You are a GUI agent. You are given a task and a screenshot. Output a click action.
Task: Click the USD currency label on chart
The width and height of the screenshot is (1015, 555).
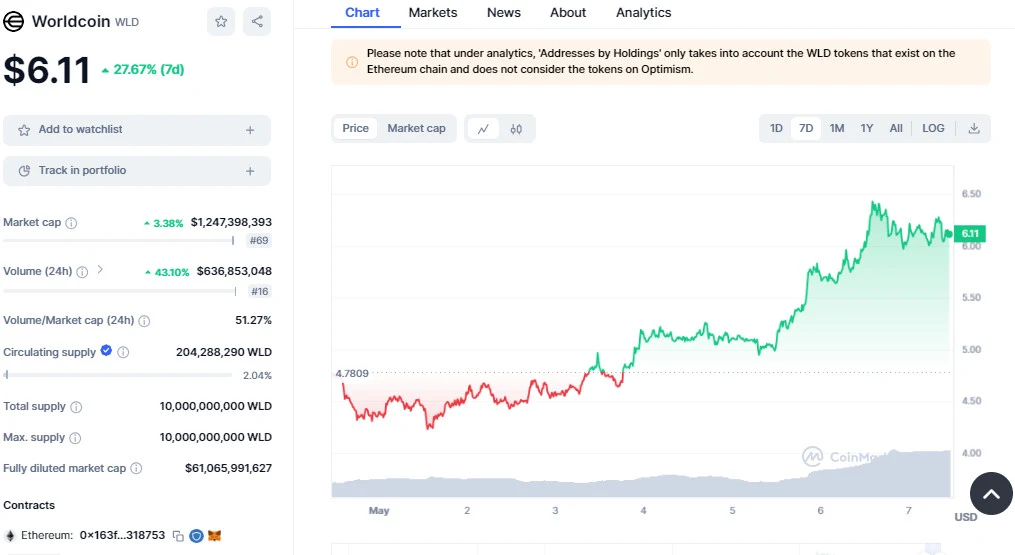[x=966, y=517]
